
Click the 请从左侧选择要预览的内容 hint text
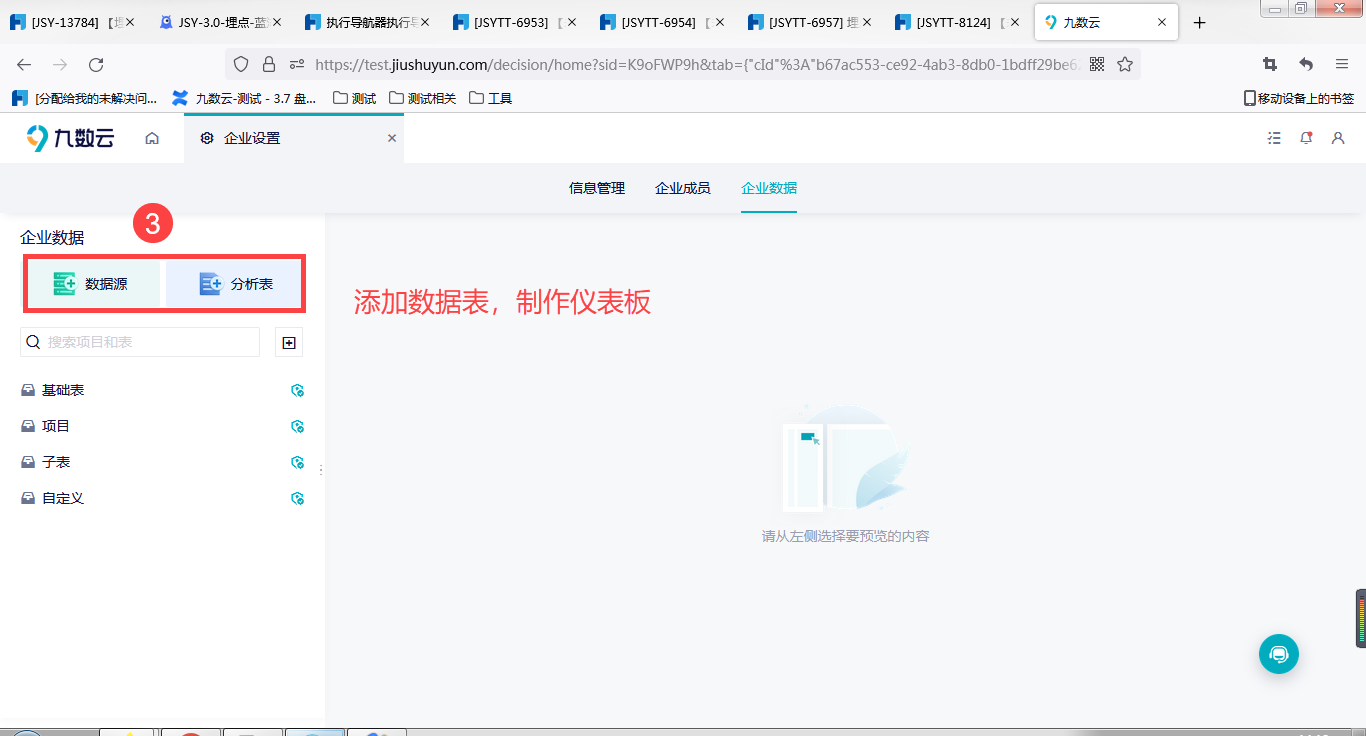tap(846, 536)
